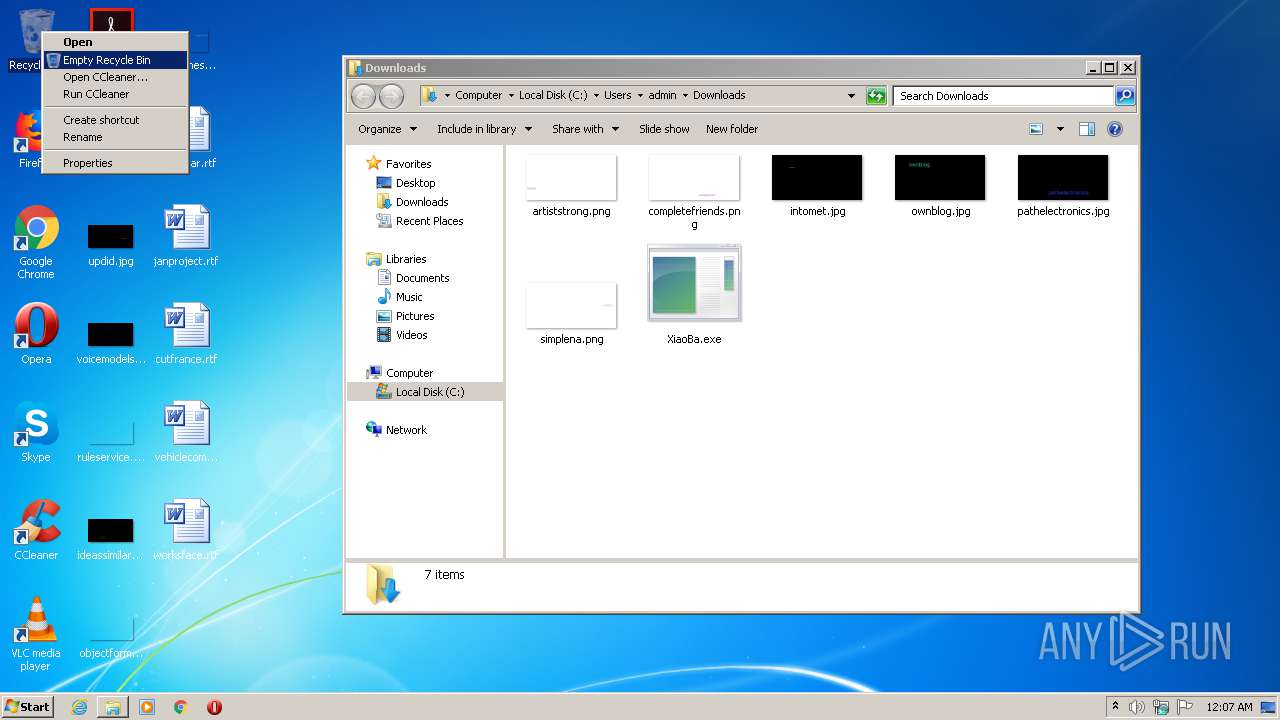Select Opera desktop shortcut
1280x720 pixels.
[36, 334]
